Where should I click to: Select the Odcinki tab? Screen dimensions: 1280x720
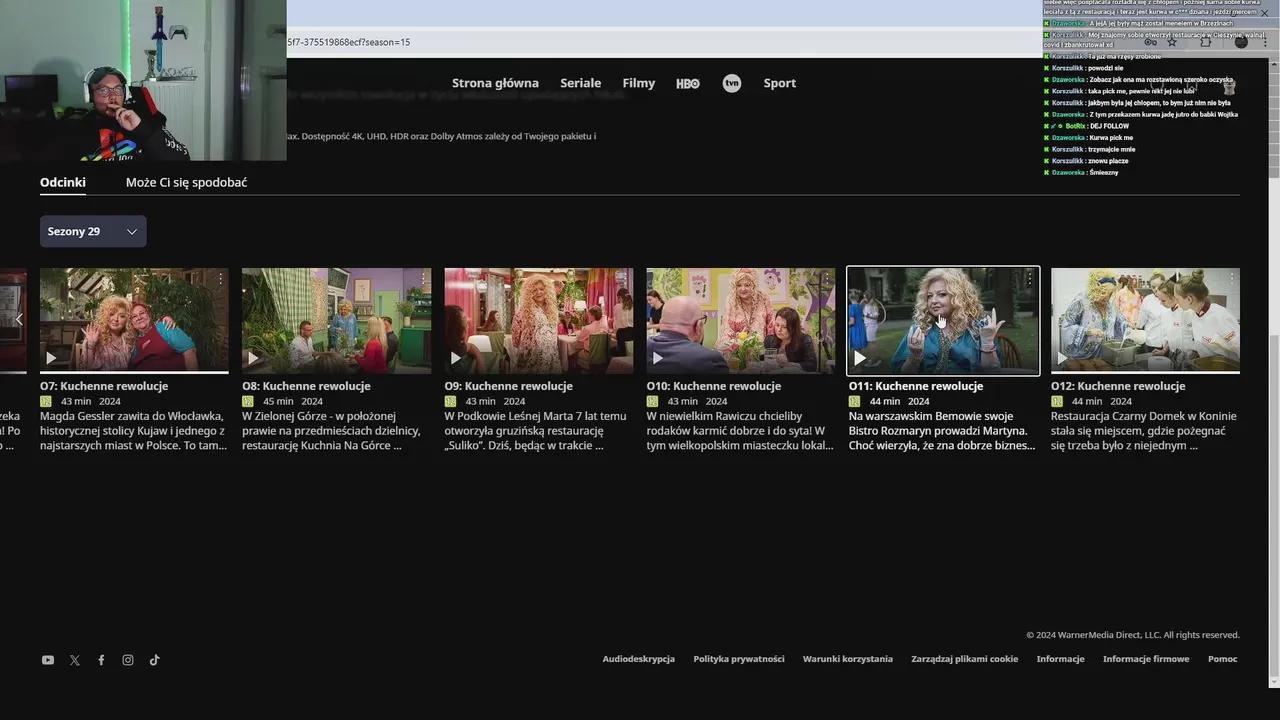click(62, 182)
